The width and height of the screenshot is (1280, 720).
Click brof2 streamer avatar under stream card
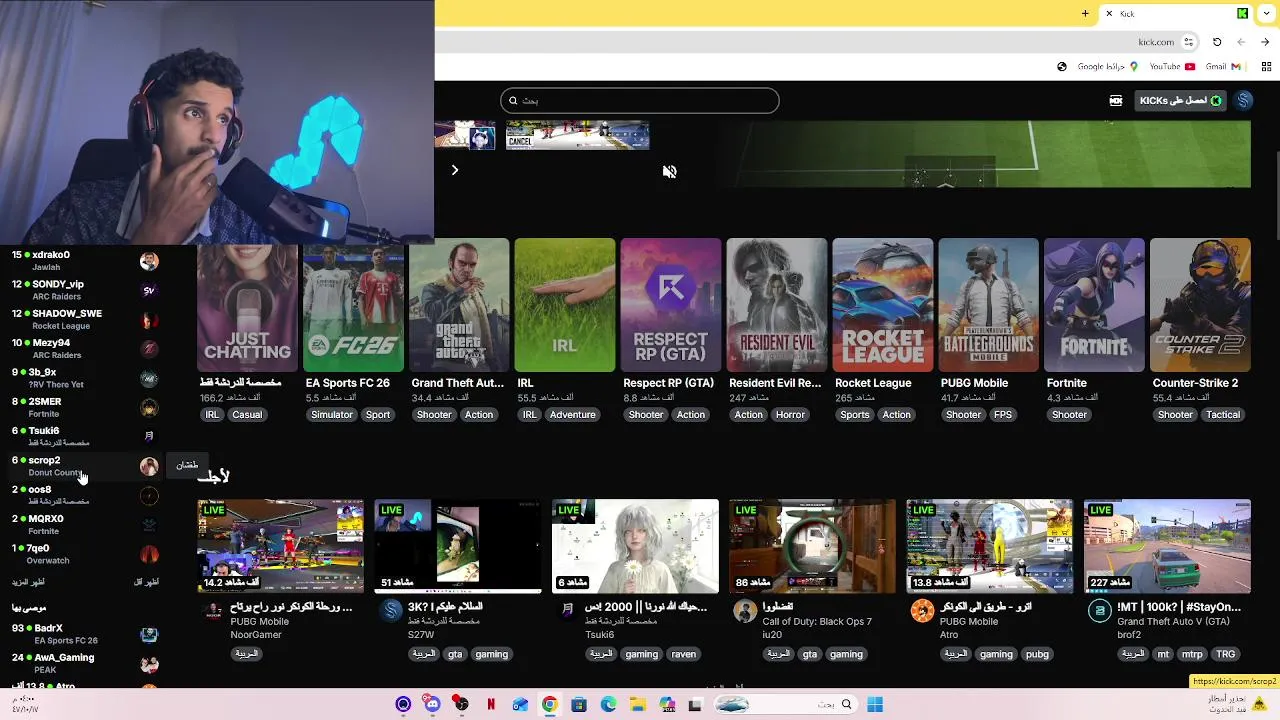tap(1099, 611)
